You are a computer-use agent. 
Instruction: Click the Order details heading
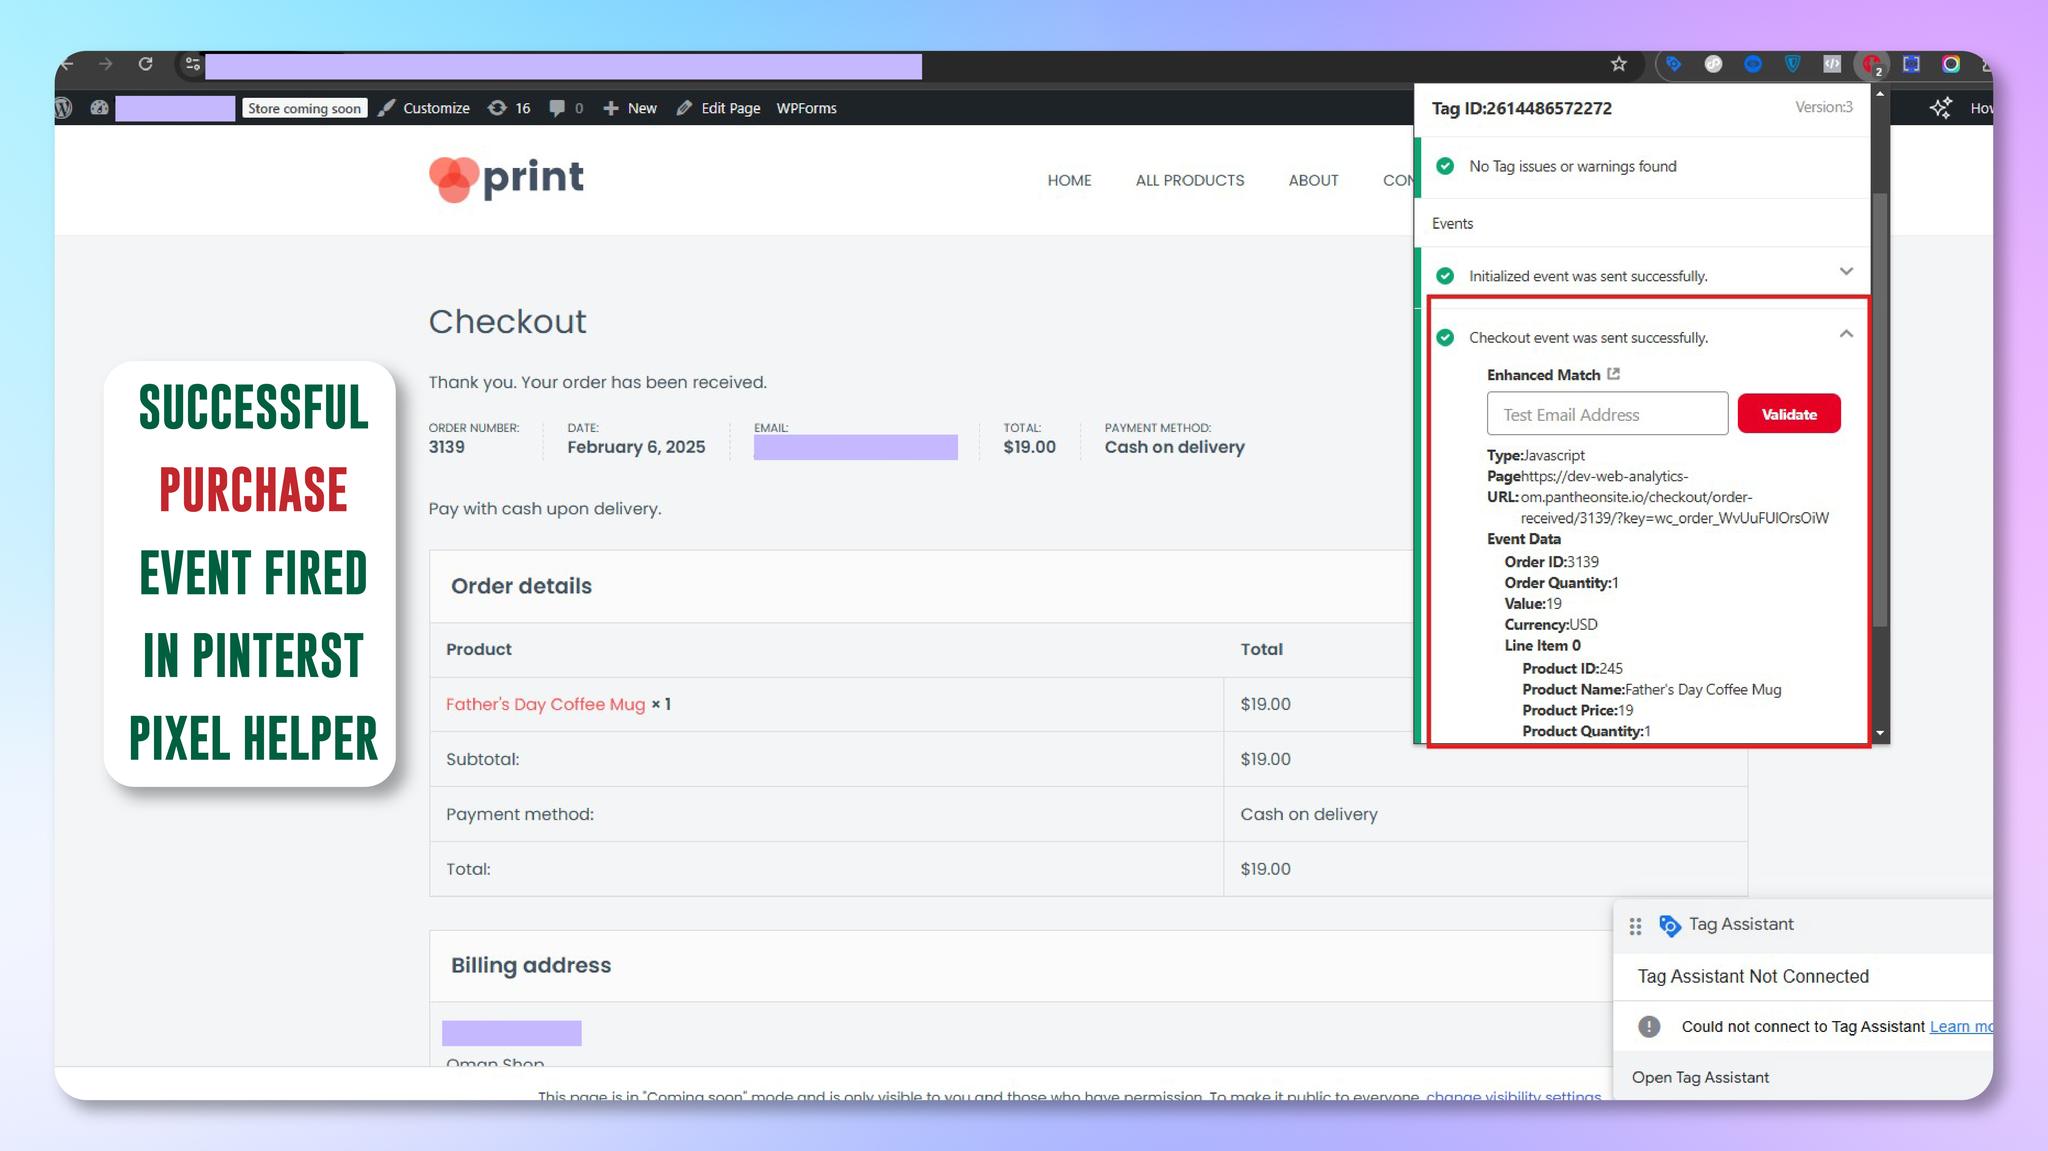521,586
